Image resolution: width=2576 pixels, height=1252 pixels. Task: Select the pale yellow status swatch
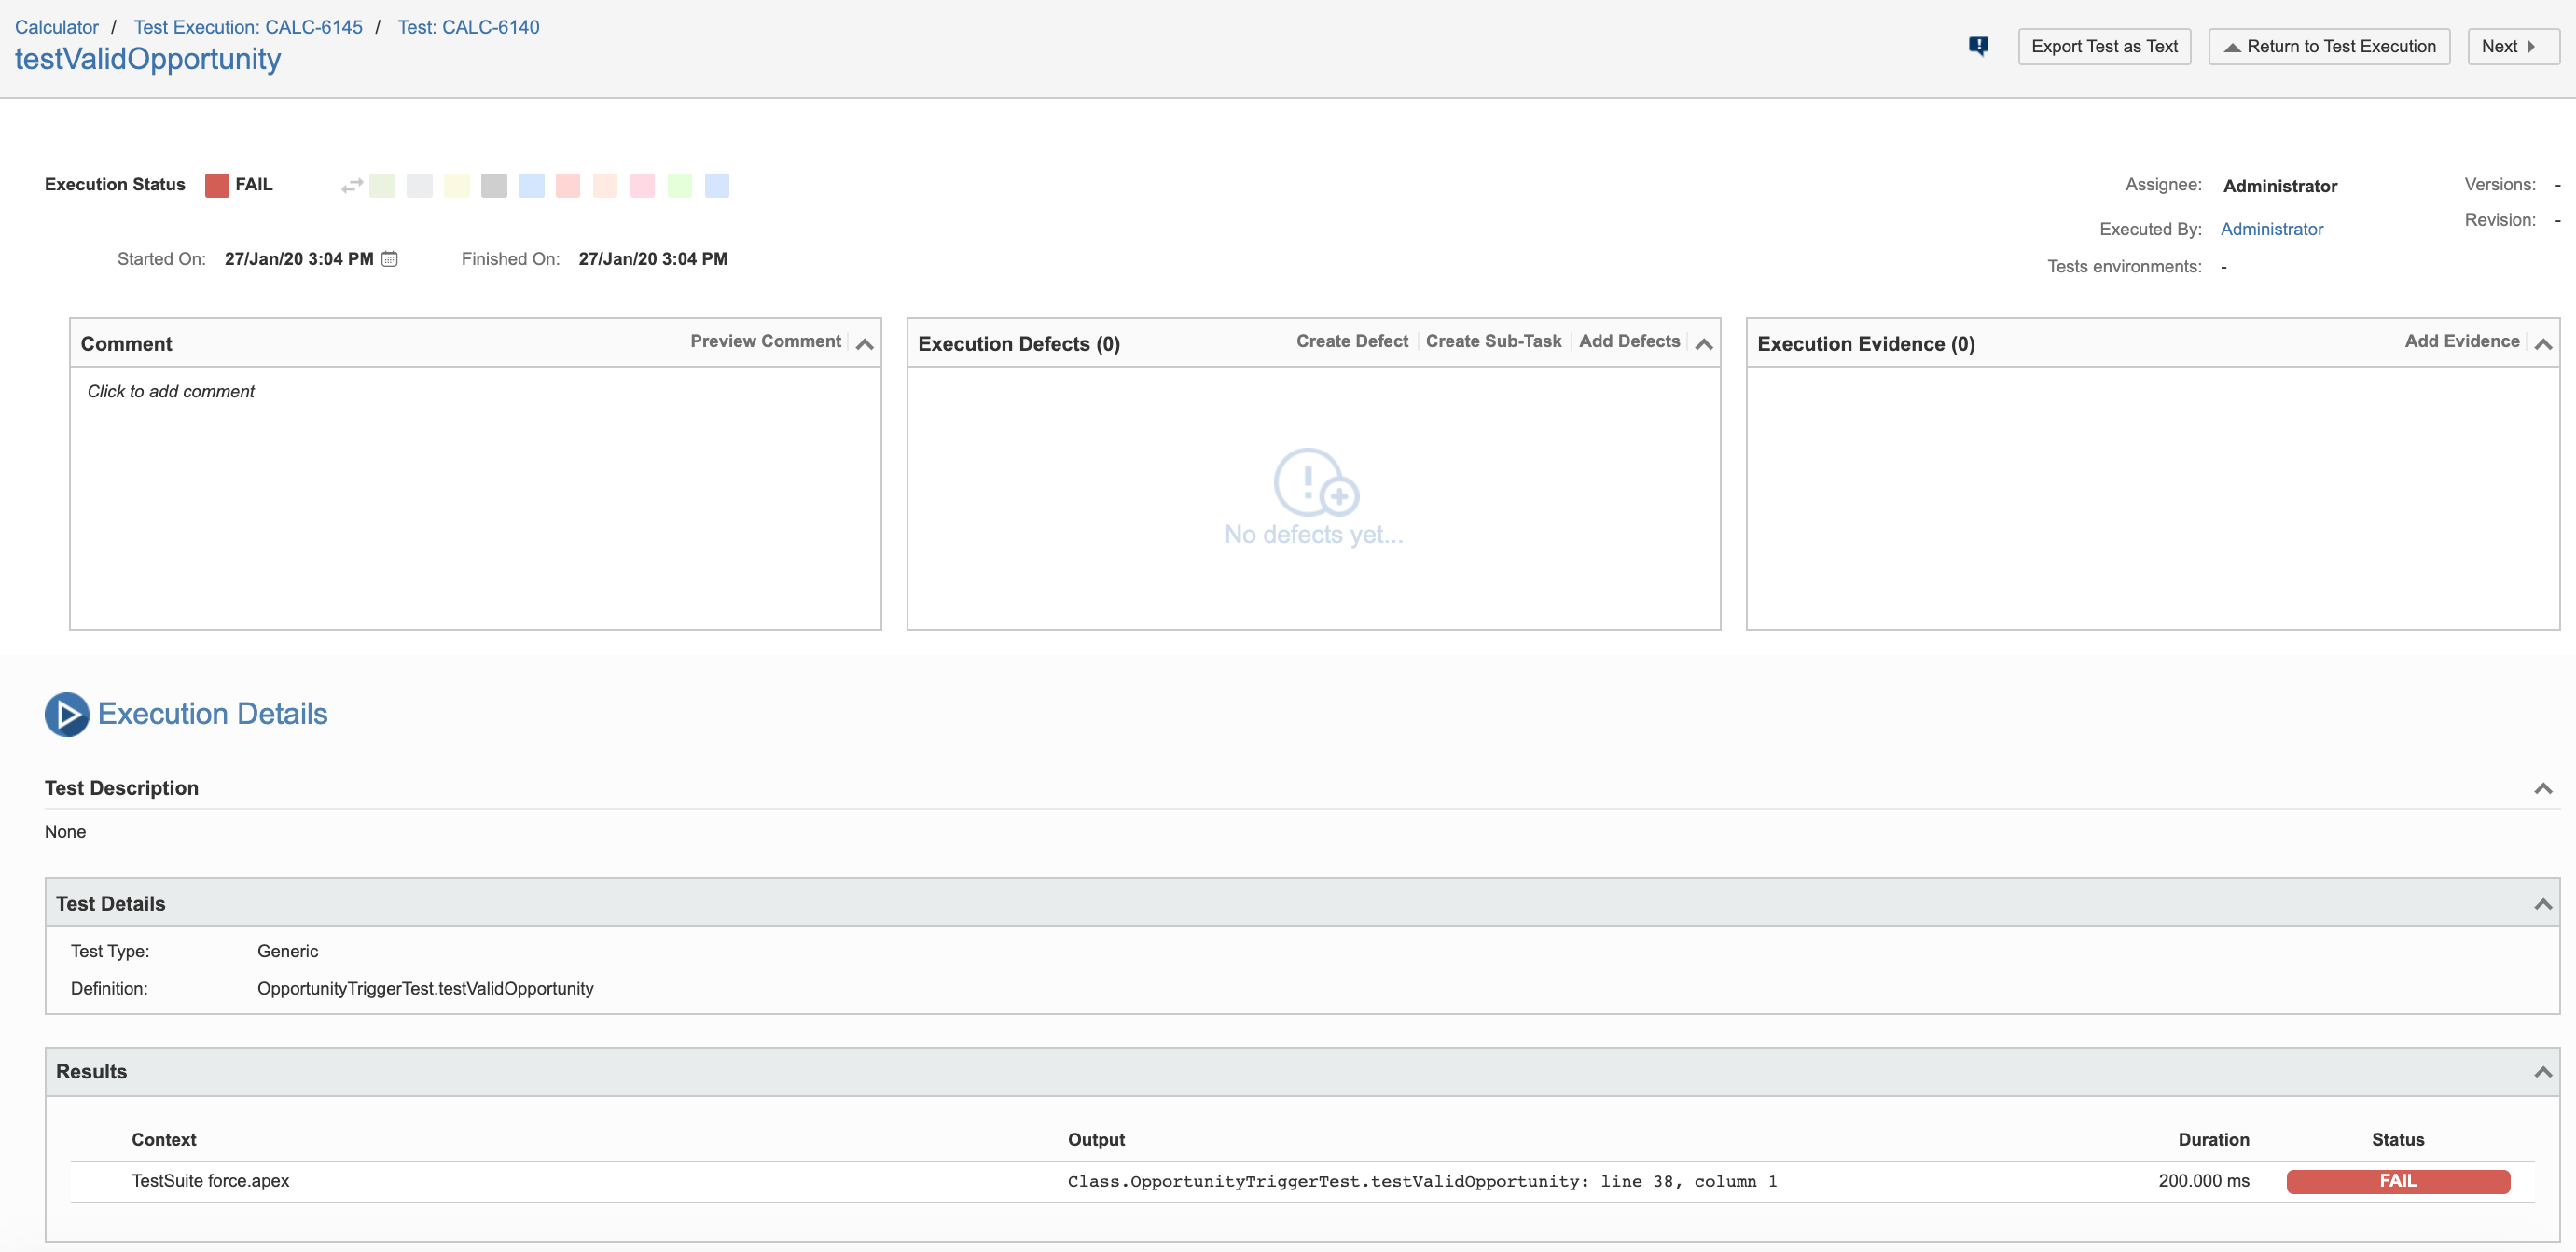[x=457, y=185]
